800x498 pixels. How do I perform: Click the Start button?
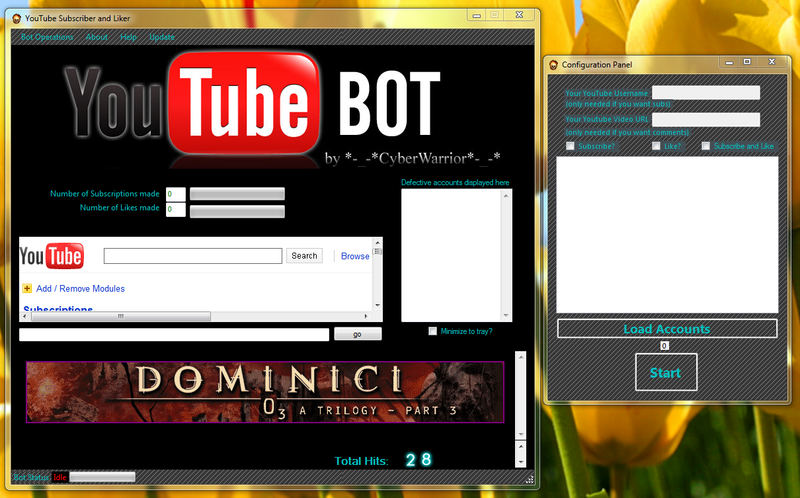(666, 372)
